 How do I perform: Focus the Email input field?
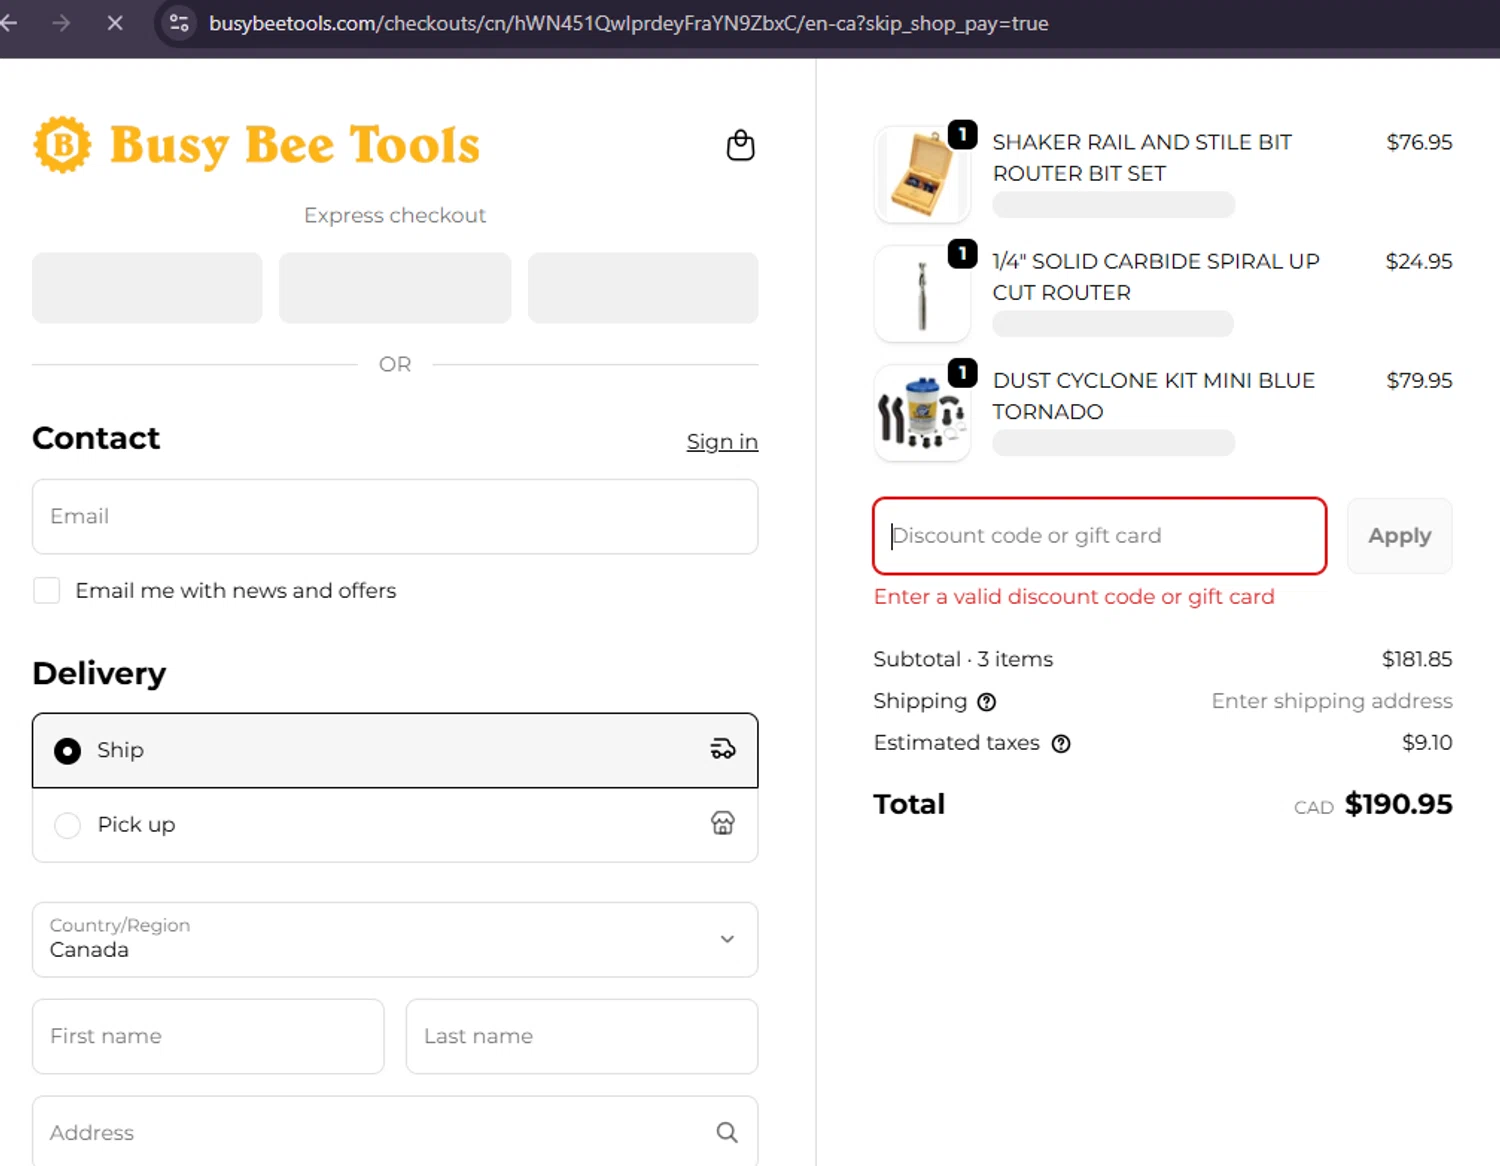point(395,517)
